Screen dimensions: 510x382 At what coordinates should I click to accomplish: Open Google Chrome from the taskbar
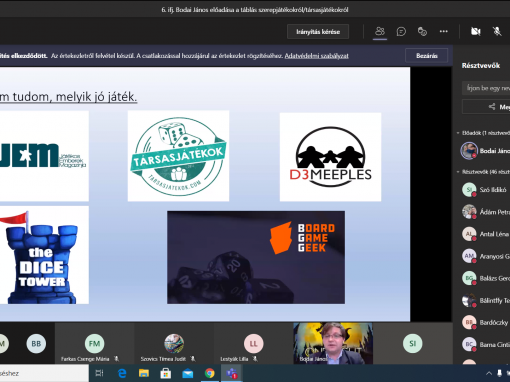pyautogui.click(x=210, y=373)
